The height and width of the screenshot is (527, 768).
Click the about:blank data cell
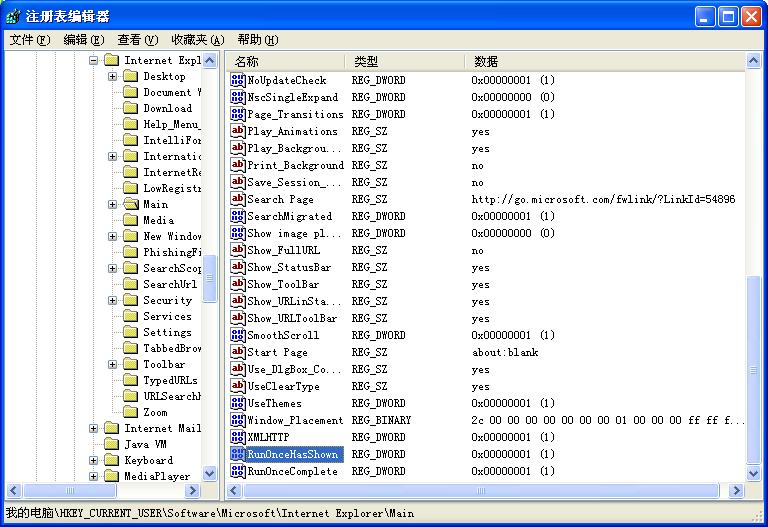coord(504,352)
